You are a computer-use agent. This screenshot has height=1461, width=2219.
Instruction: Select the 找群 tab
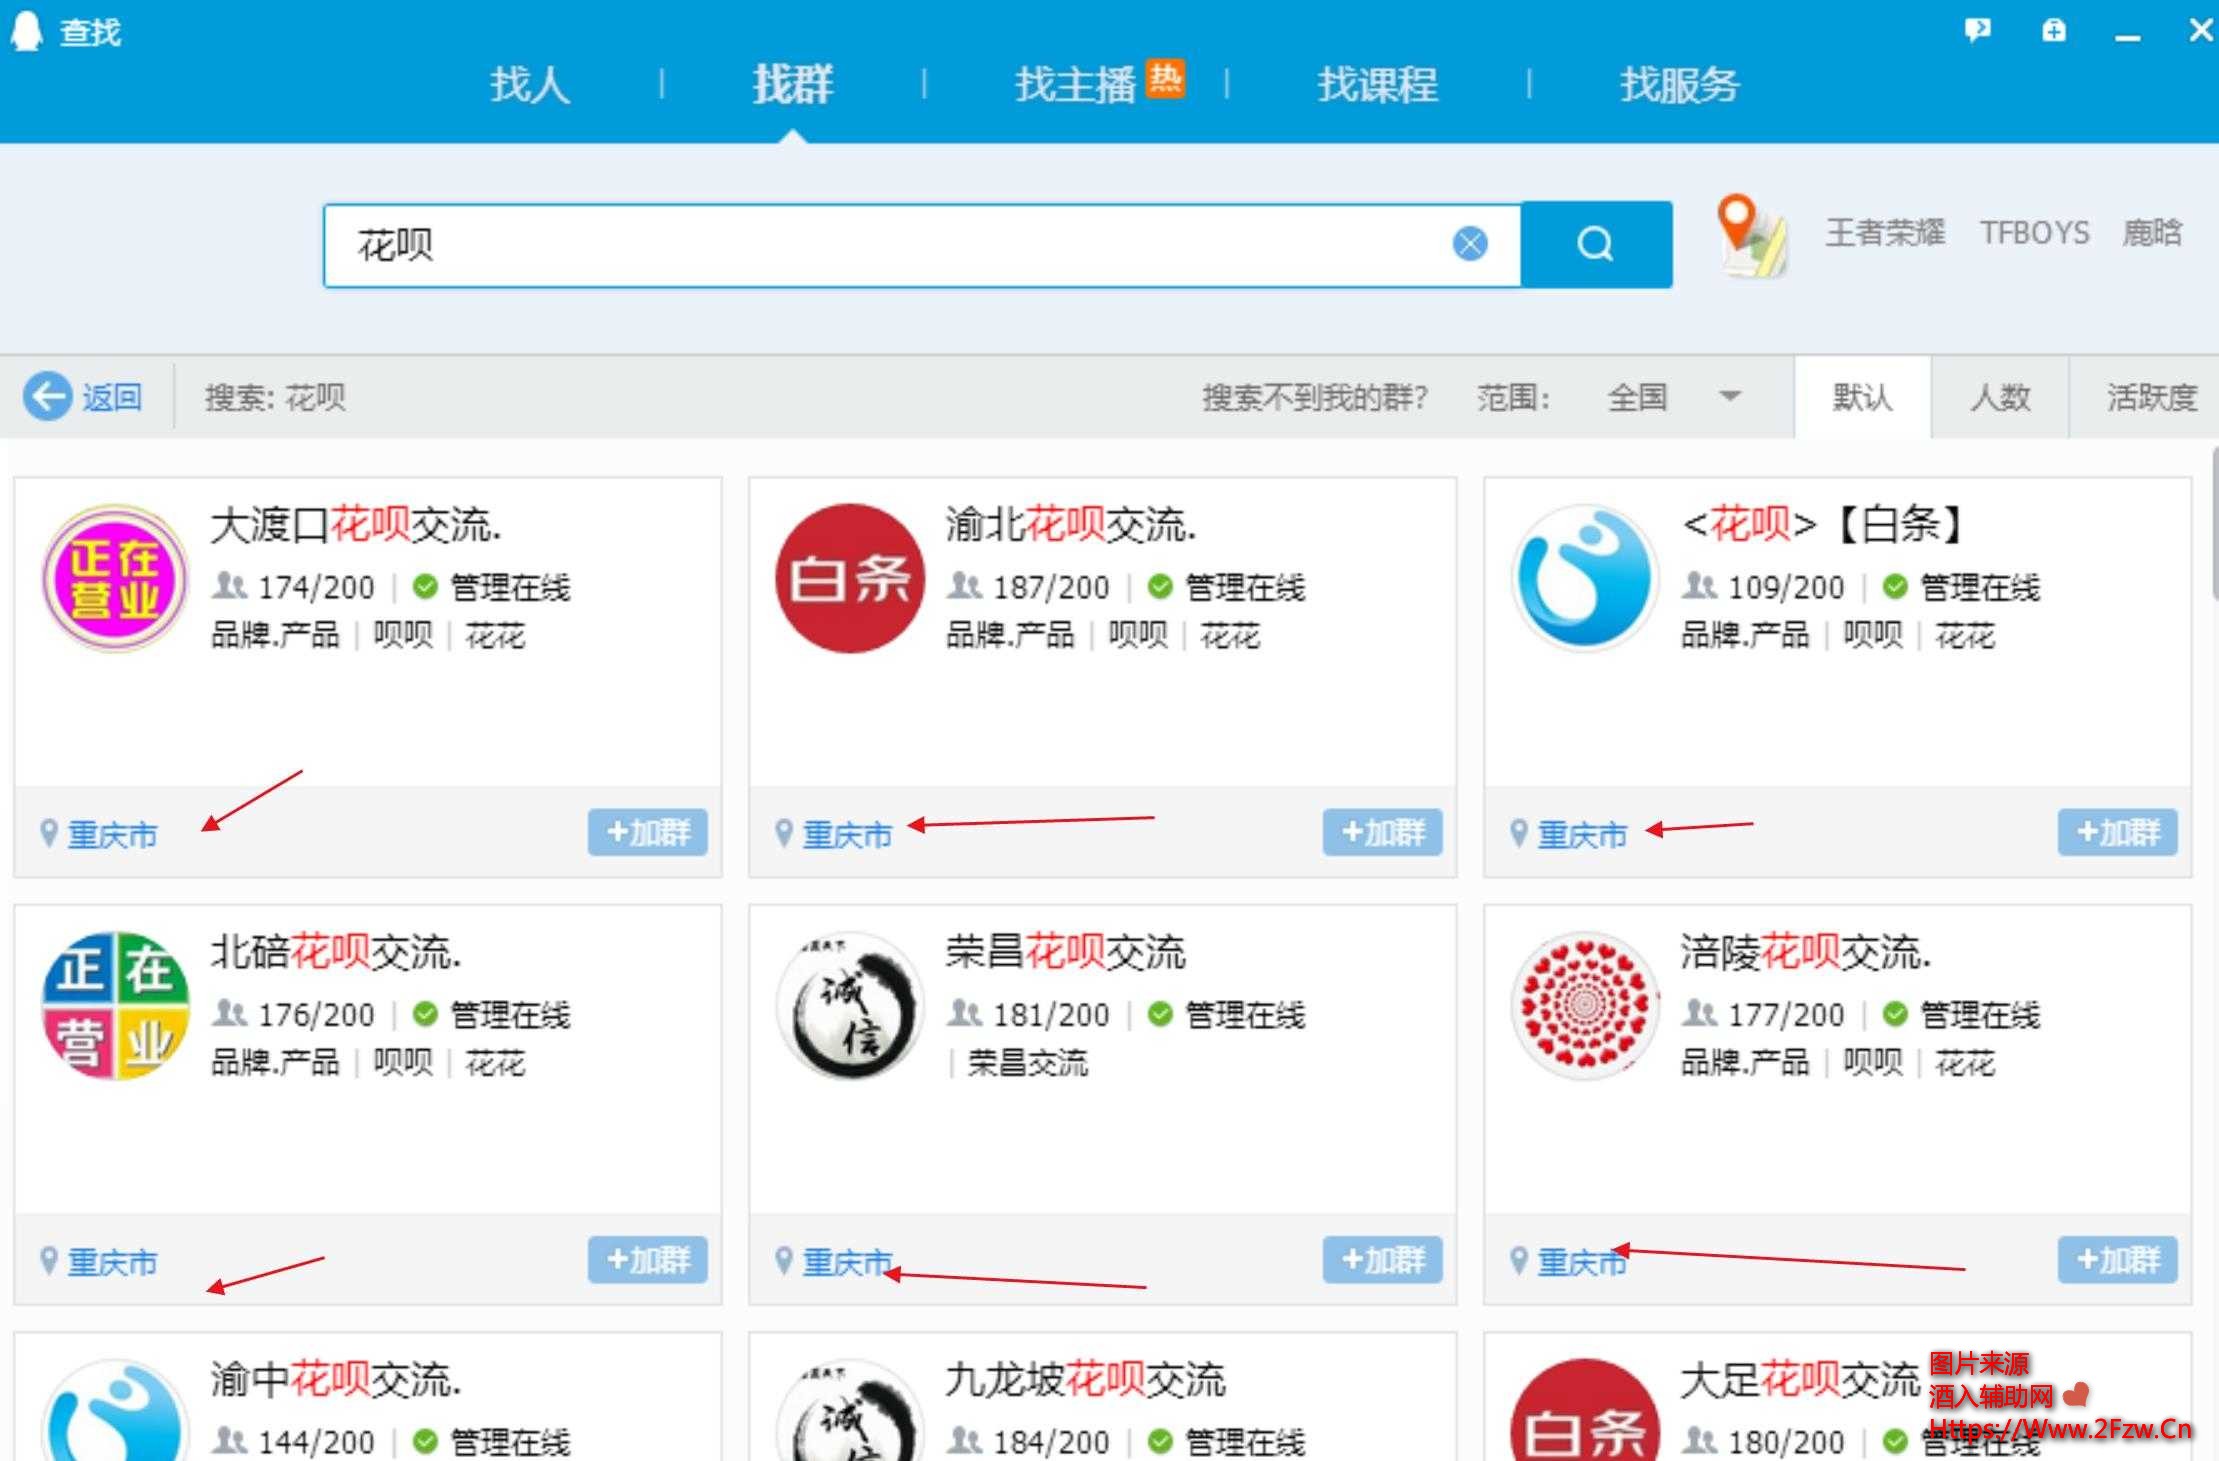(x=793, y=84)
